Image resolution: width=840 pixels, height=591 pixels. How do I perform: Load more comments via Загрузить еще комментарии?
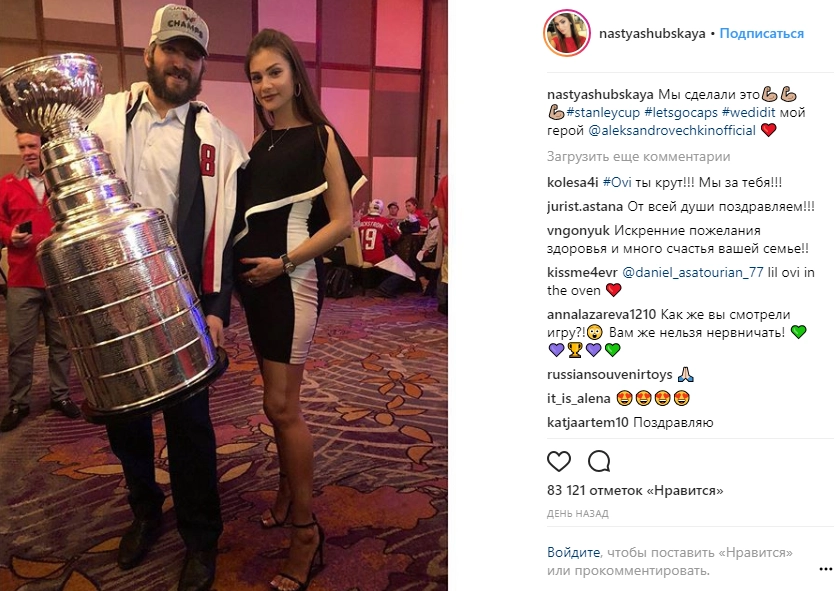tap(639, 156)
